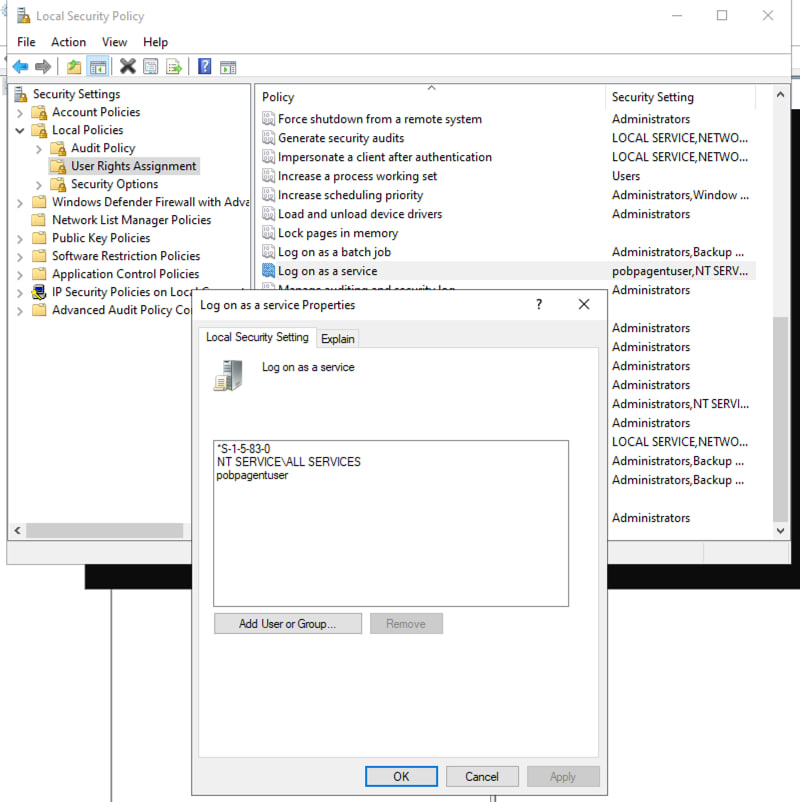800x802 pixels.
Task: Sort by the Security Setting column header
Action: click(x=680, y=97)
